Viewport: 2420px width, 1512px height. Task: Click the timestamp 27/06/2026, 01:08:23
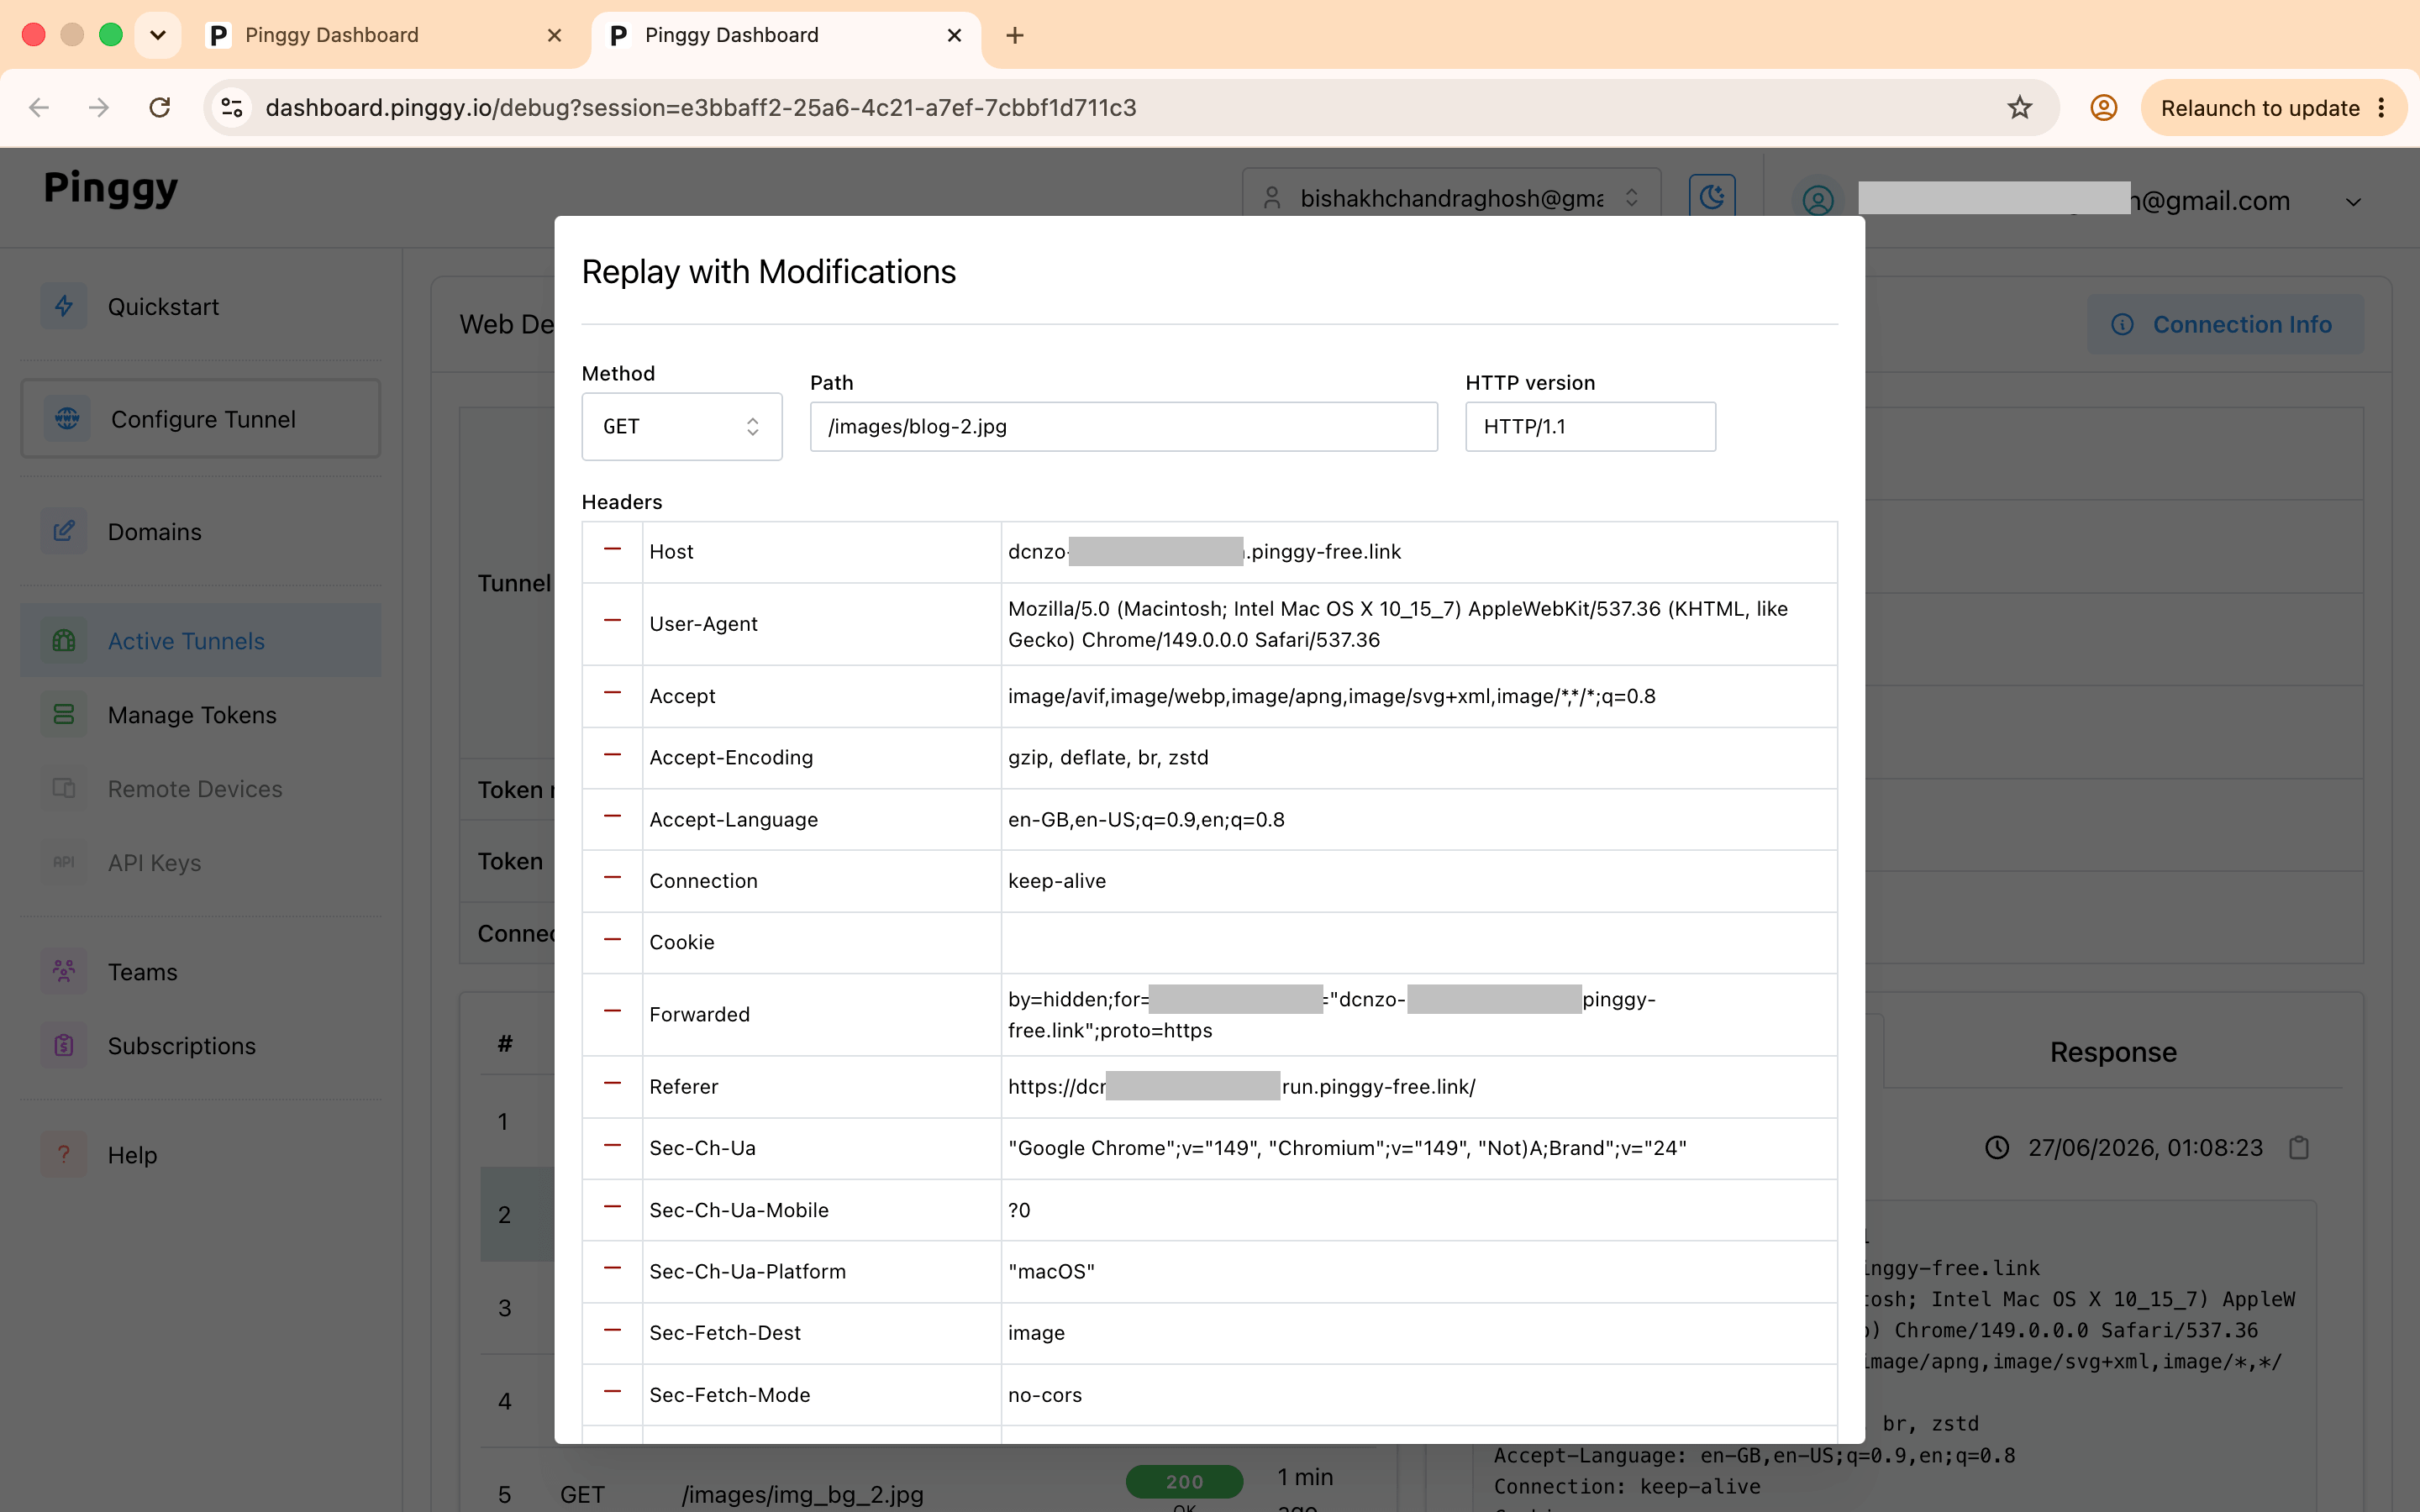(2144, 1148)
